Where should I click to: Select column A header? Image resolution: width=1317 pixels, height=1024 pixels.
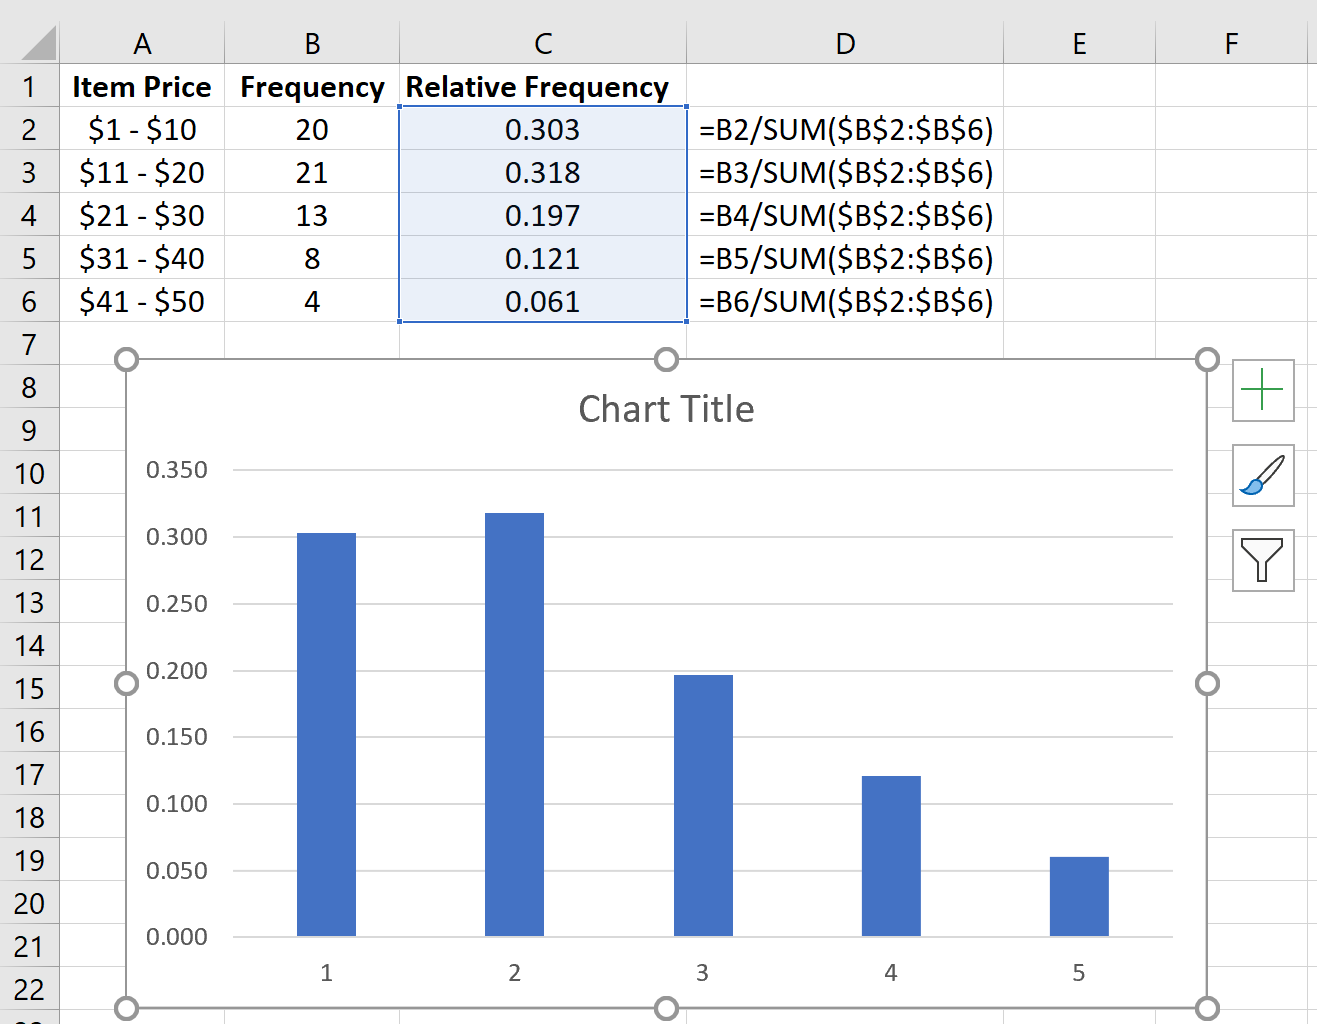(142, 44)
